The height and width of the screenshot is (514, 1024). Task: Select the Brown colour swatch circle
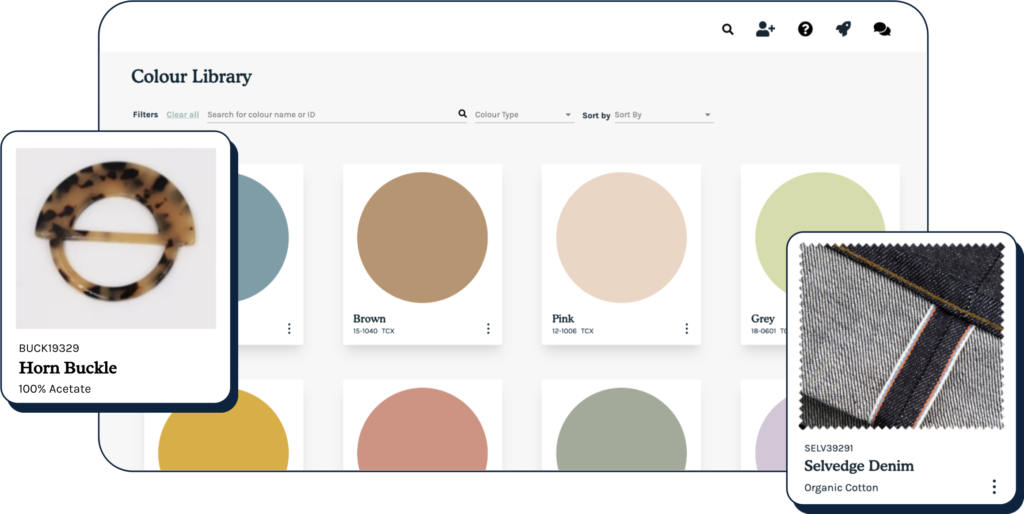tap(423, 238)
